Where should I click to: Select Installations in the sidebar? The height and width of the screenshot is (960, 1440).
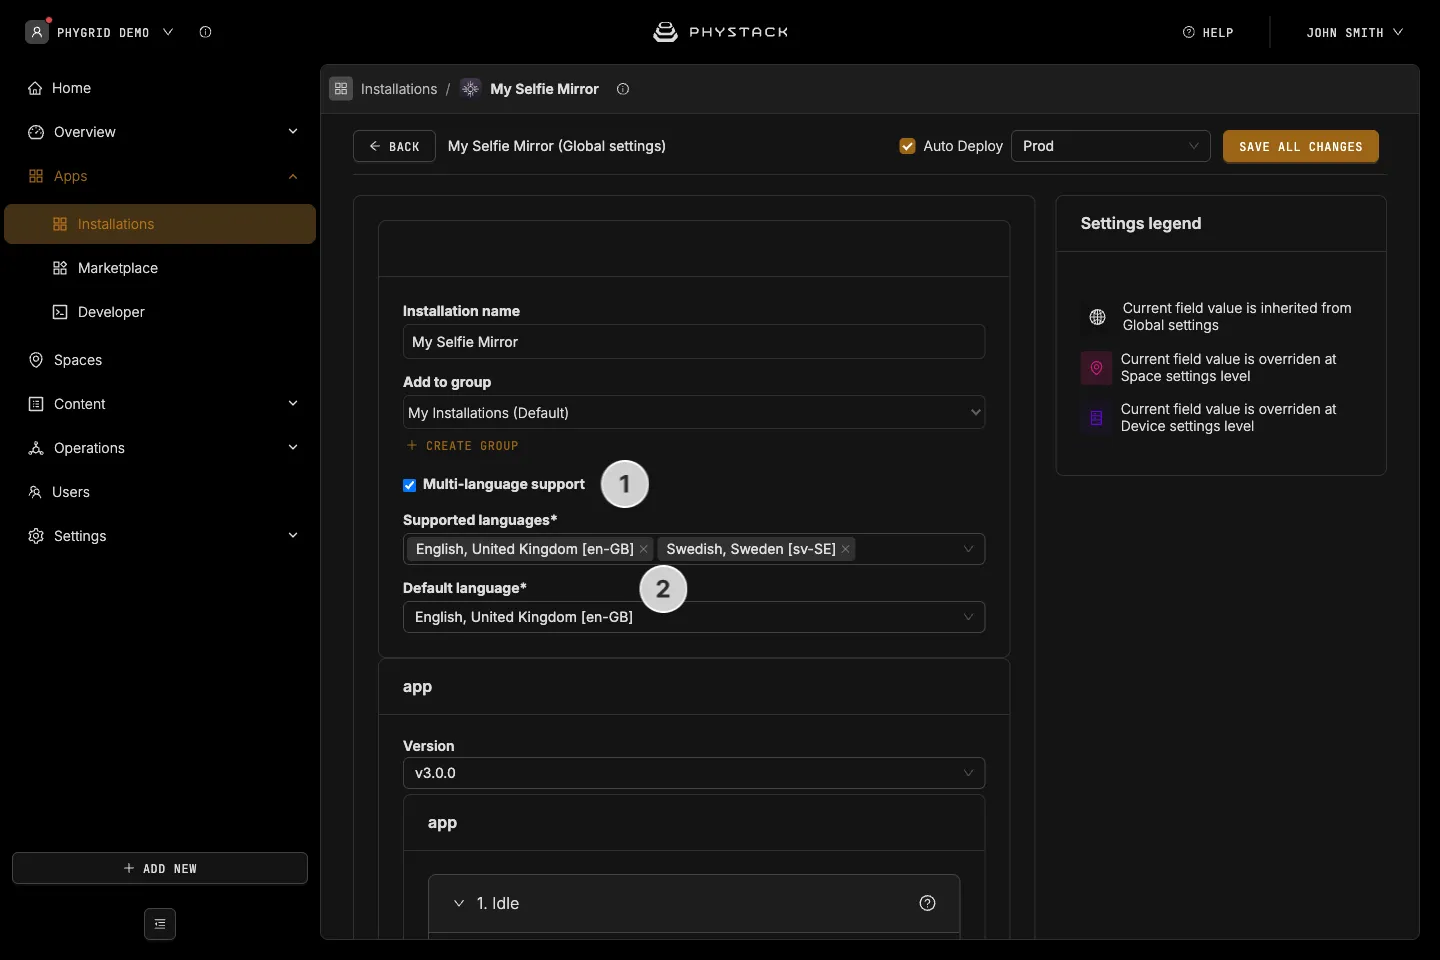[160, 224]
